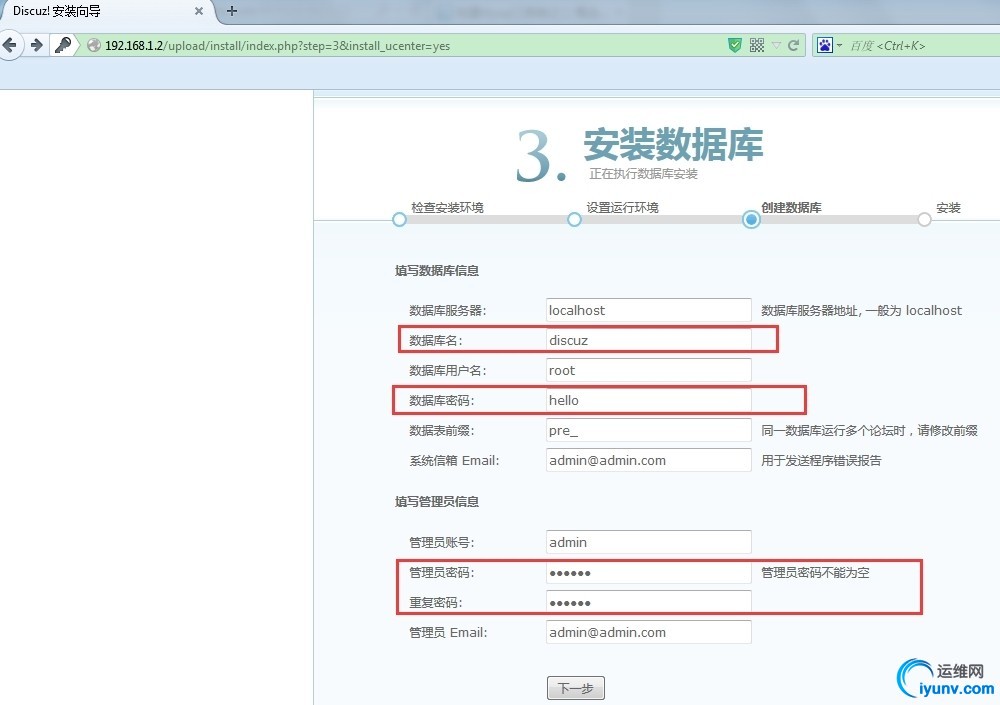Click the 安装数据库 title heading

[x=673, y=144]
